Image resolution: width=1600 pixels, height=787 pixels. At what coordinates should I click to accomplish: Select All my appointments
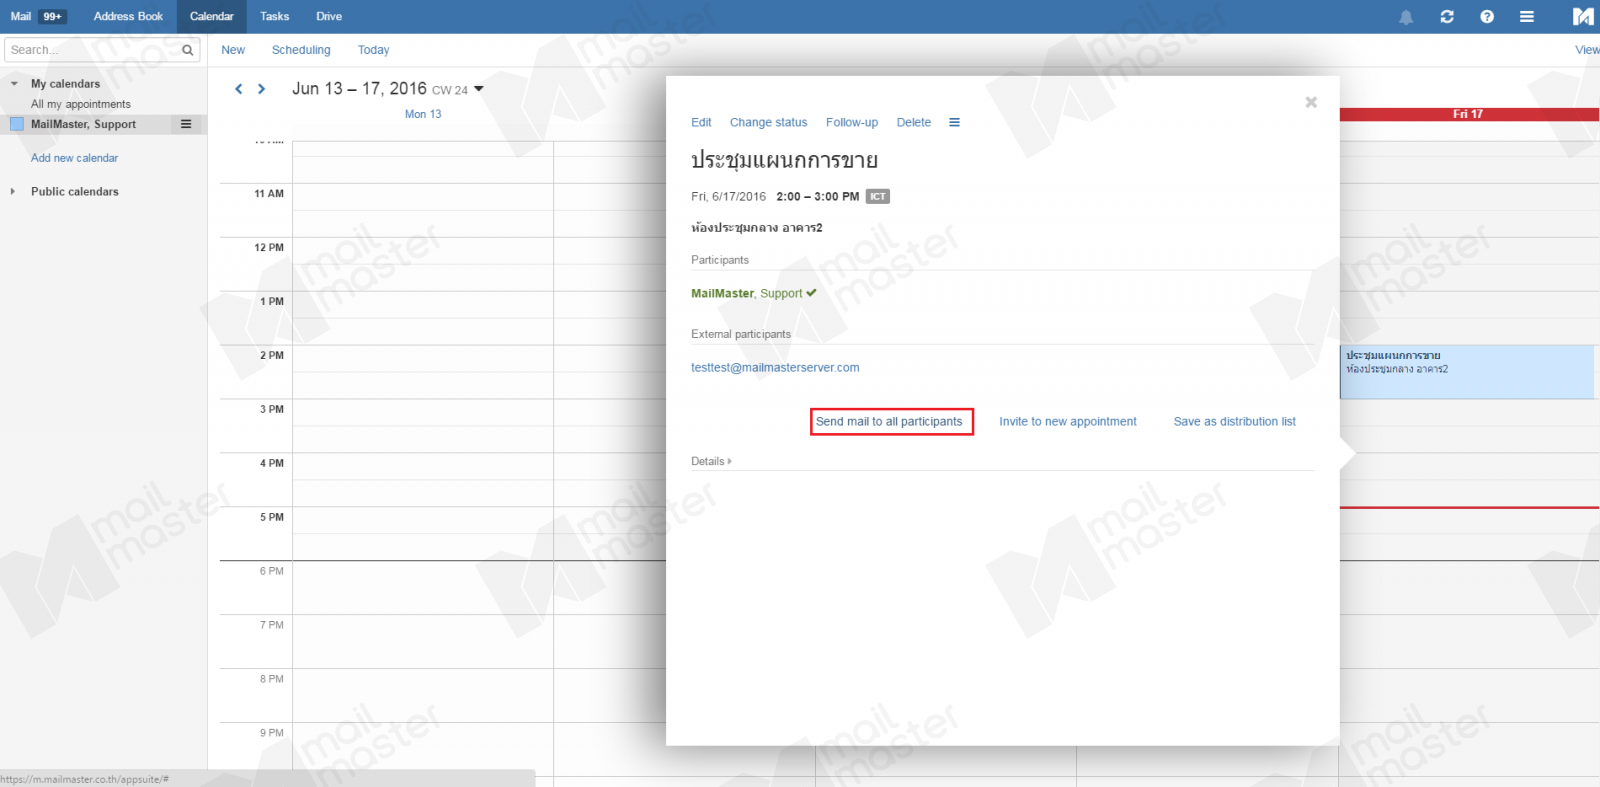pyautogui.click(x=80, y=104)
